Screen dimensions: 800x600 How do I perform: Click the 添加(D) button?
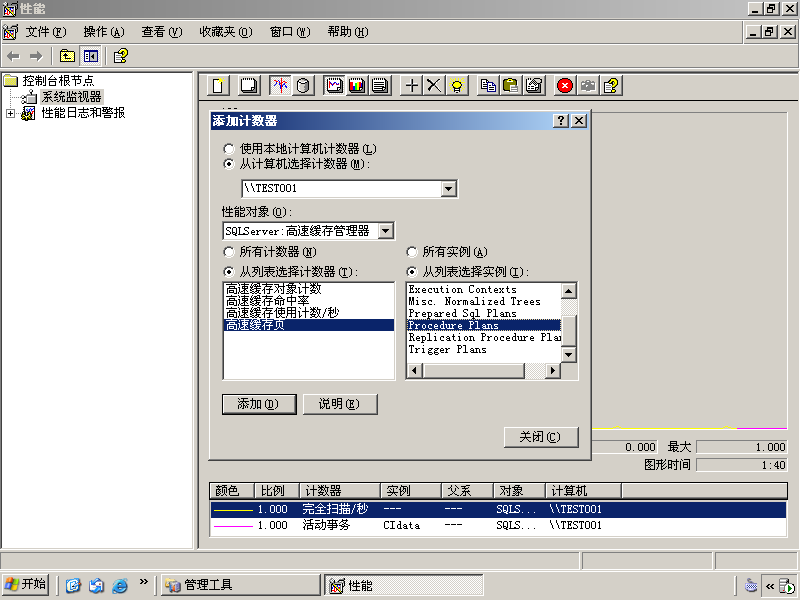point(259,404)
